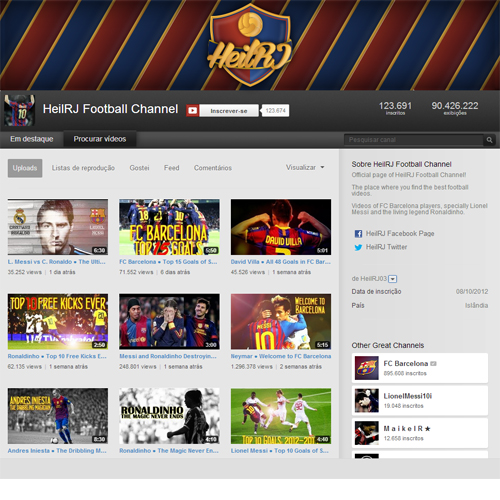500x500 pixels.
Task: Select the Uploads button
Action: (x=25, y=168)
